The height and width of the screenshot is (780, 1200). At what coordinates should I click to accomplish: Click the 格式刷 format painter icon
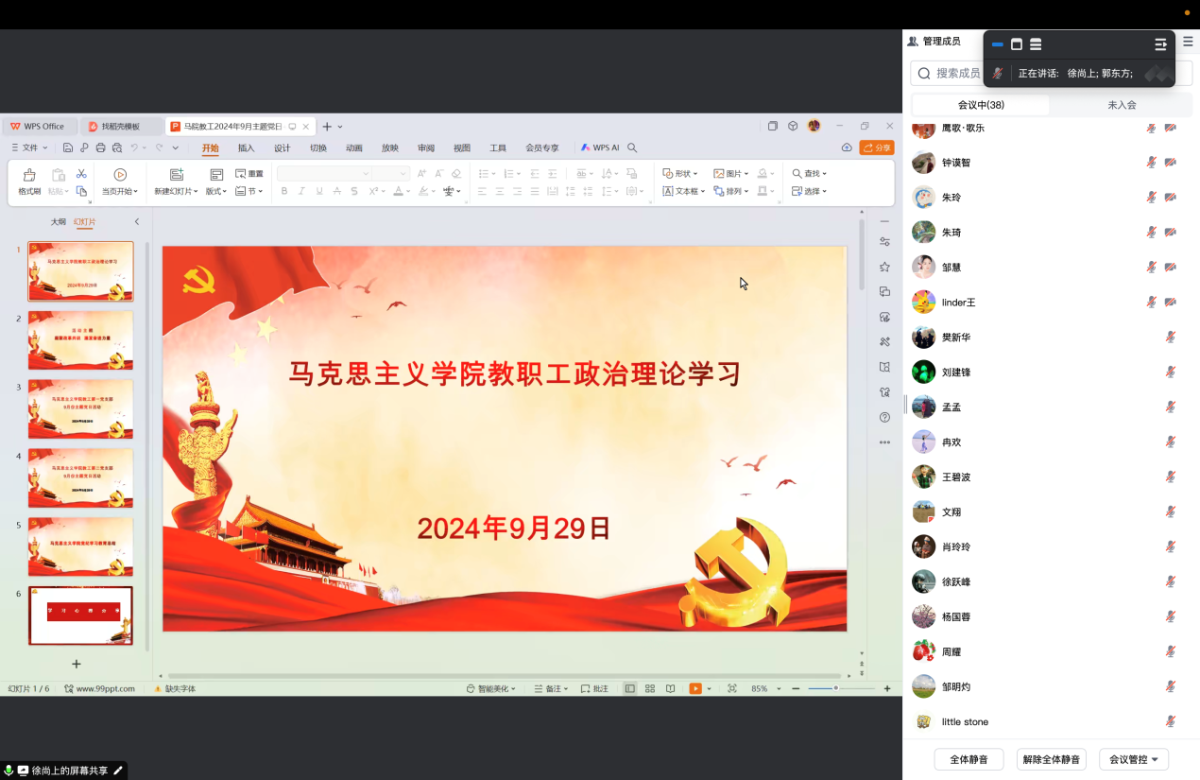click(x=29, y=175)
